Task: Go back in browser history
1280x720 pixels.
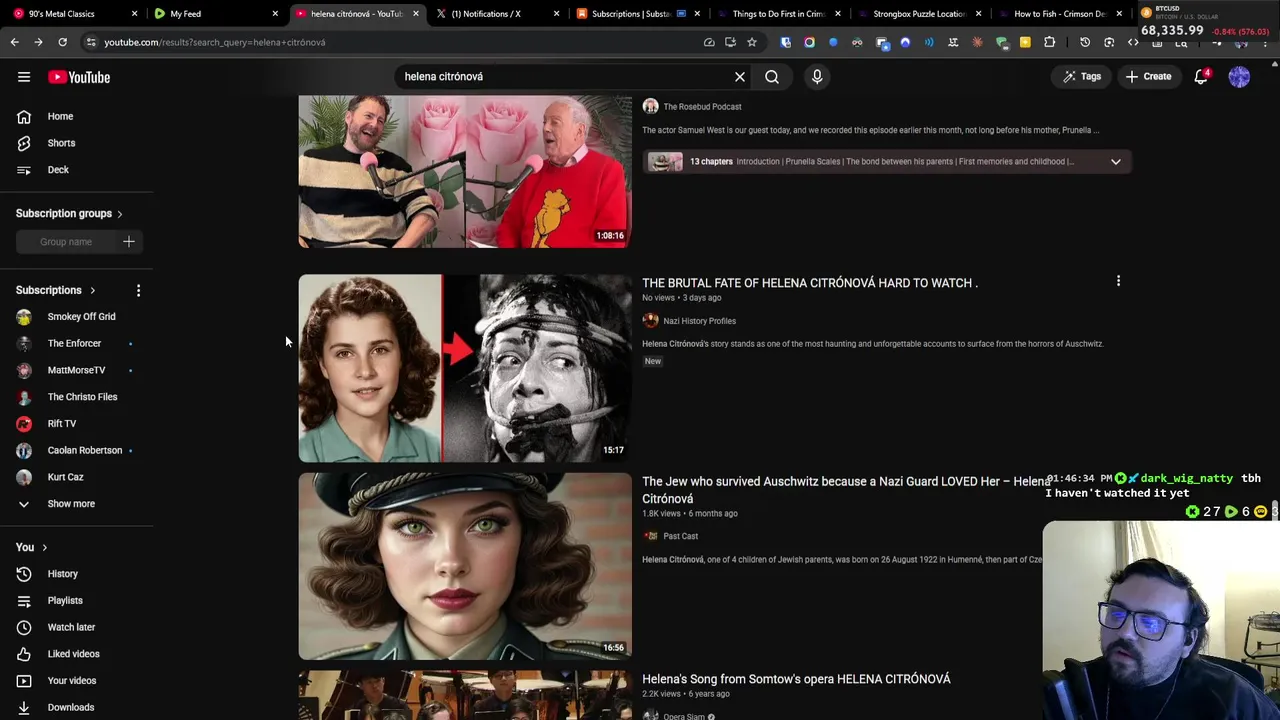Action: click(x=14, y=42)
